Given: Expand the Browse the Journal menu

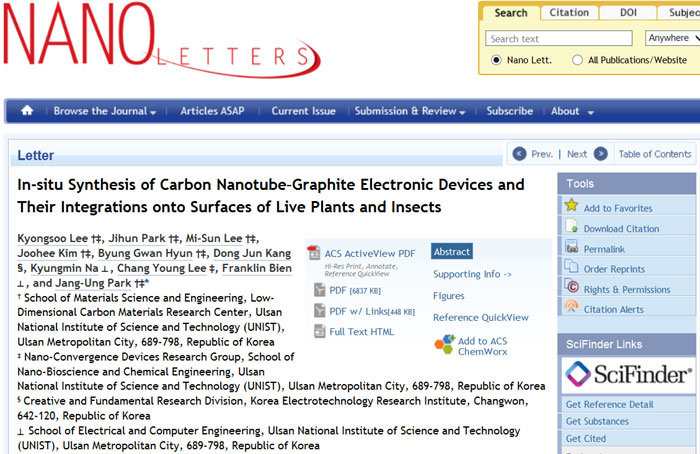Looking at the screenshot, I should point(104,111).
